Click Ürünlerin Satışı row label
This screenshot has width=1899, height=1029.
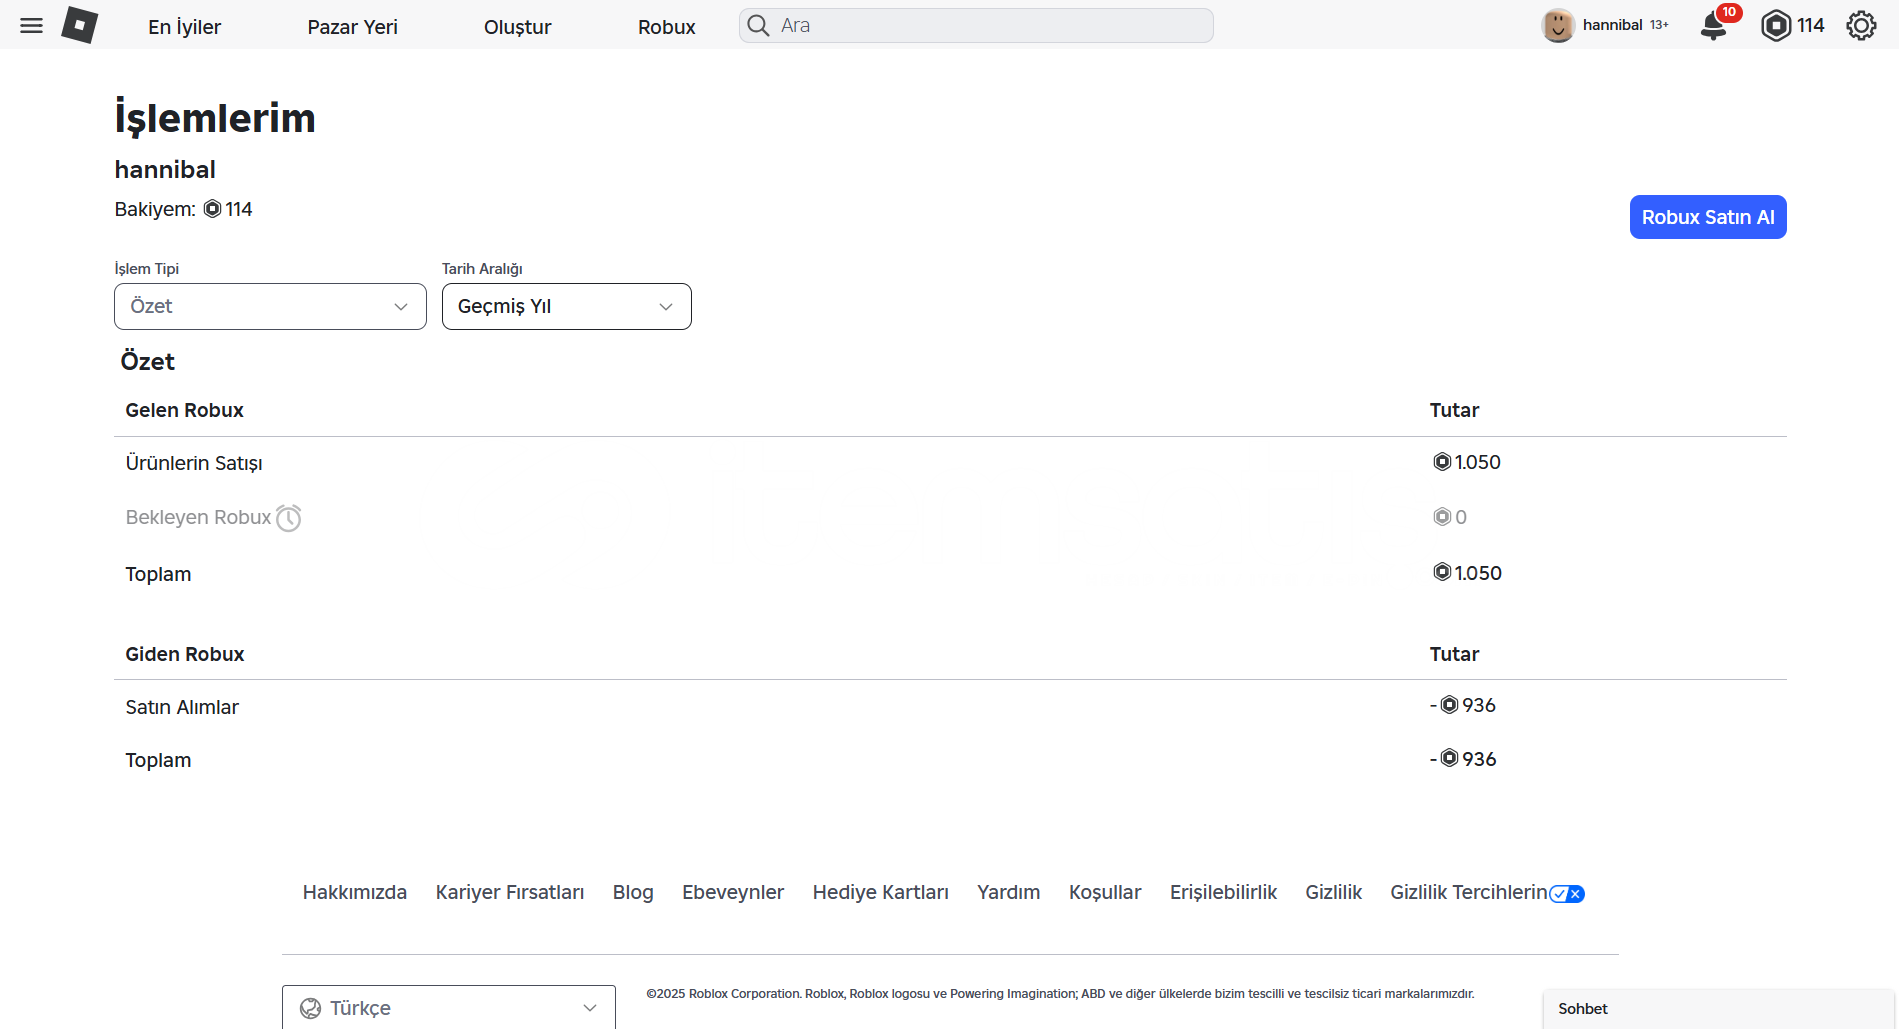pyautogui.click(x=194, y=463)
